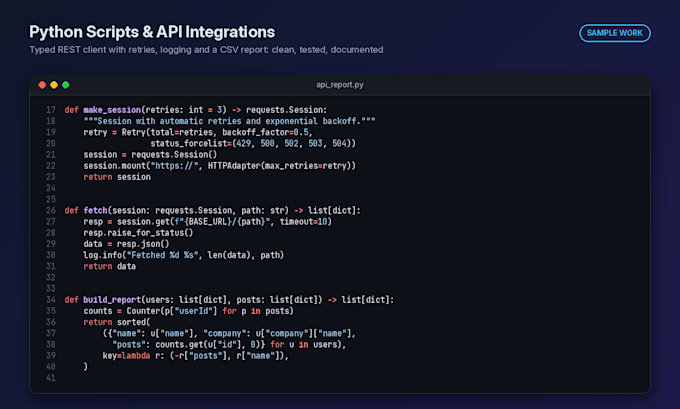The height and width of the screenshot is (409, 680).
Task: Click line number 26
Action: [x=51, y=210]
